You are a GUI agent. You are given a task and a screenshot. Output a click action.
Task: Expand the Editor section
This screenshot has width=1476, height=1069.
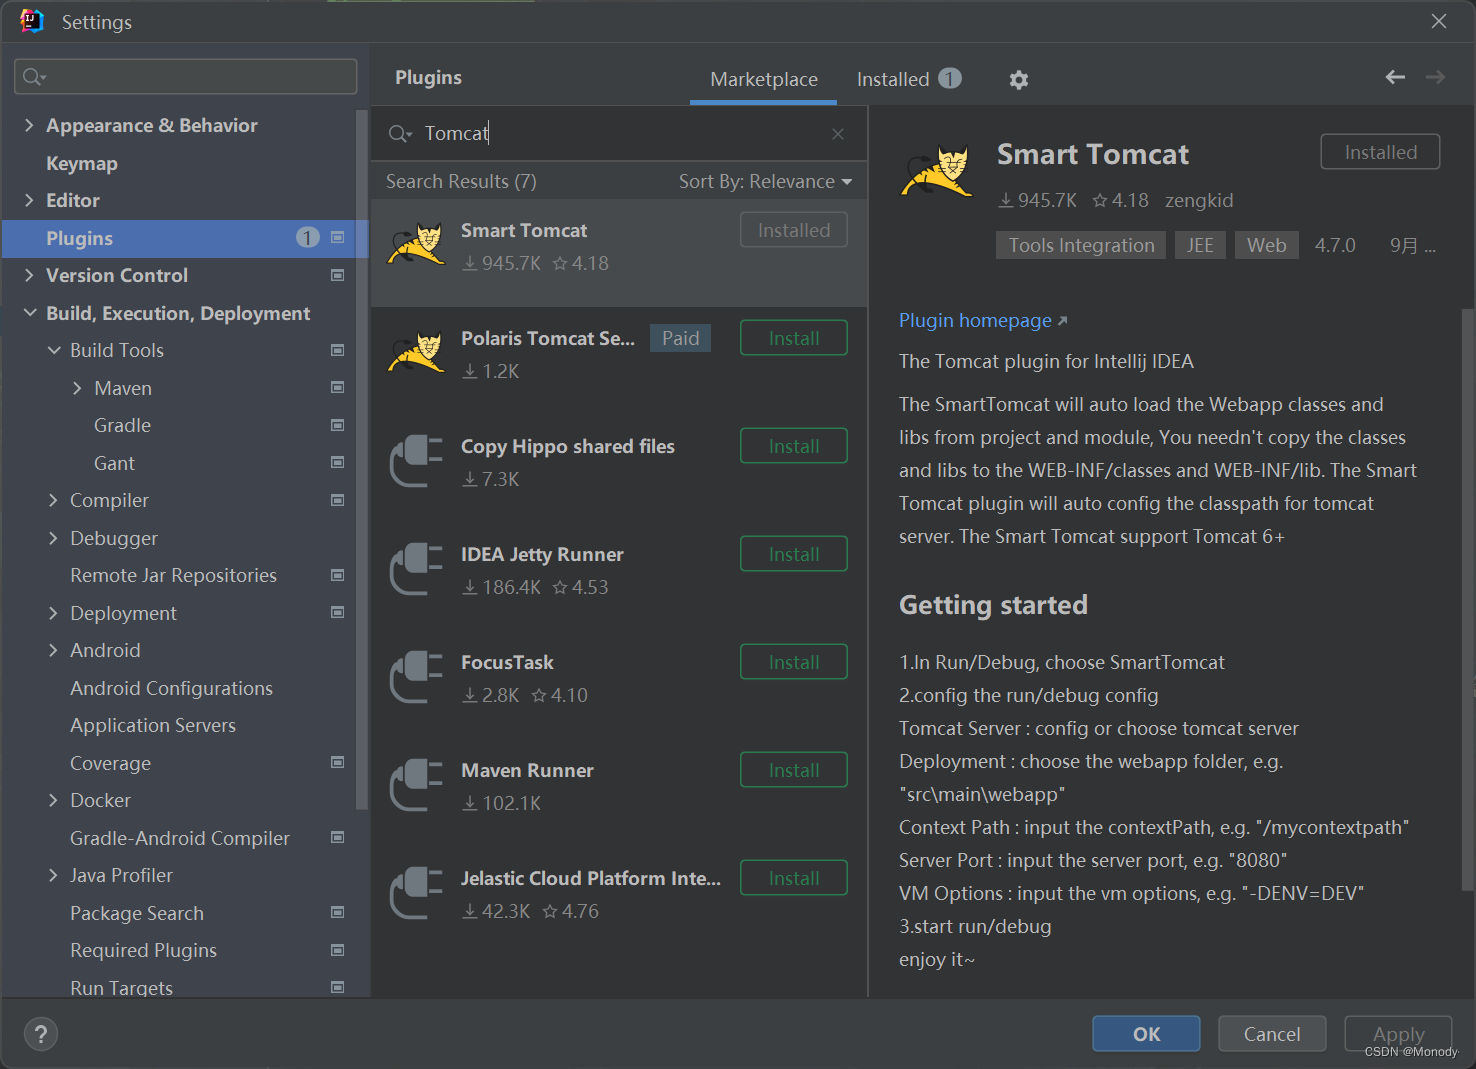coord(29,200)
